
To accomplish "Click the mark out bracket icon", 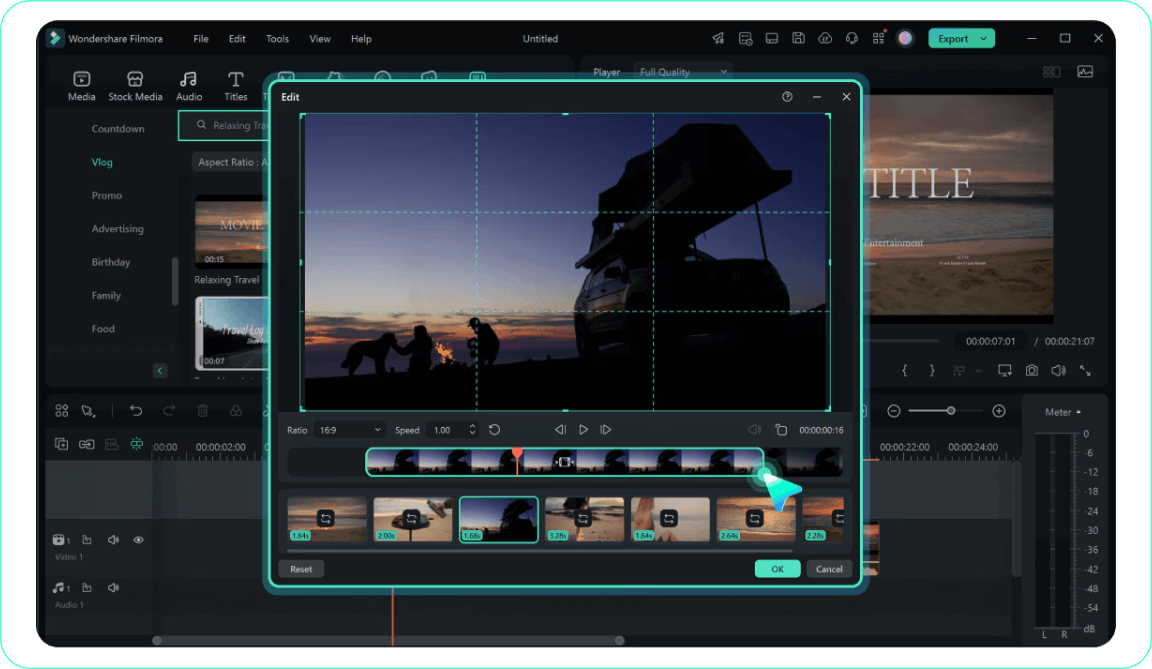I will pos(932,371).
